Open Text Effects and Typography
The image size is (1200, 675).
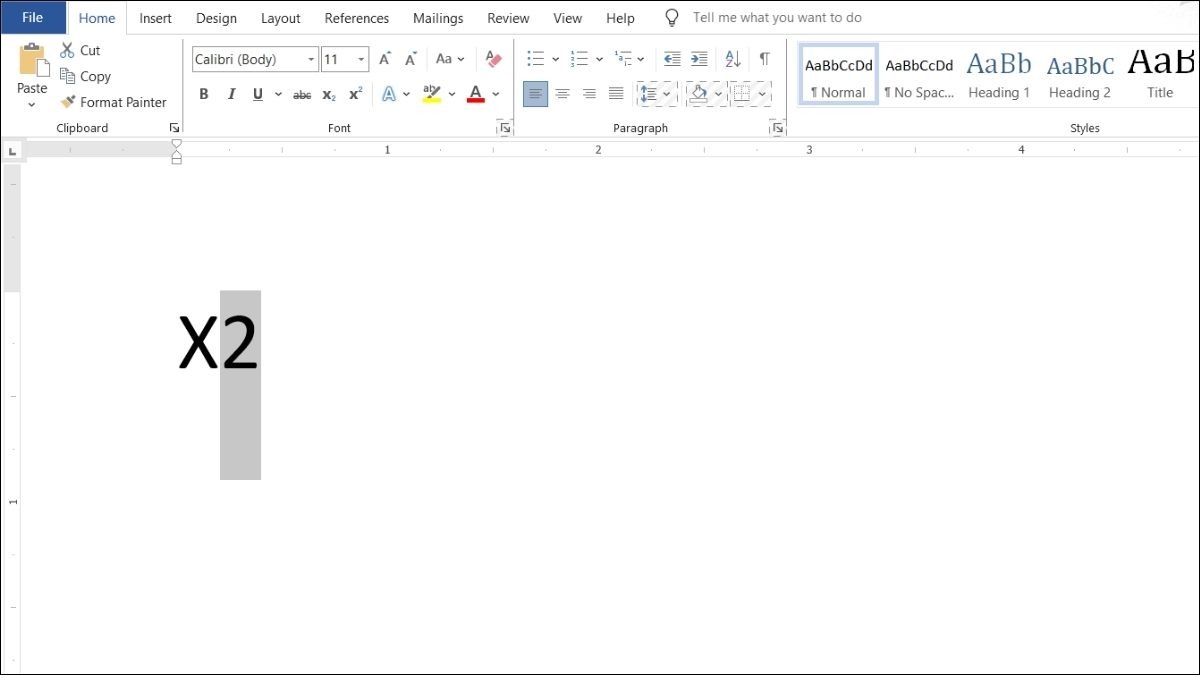coord(389,95)
